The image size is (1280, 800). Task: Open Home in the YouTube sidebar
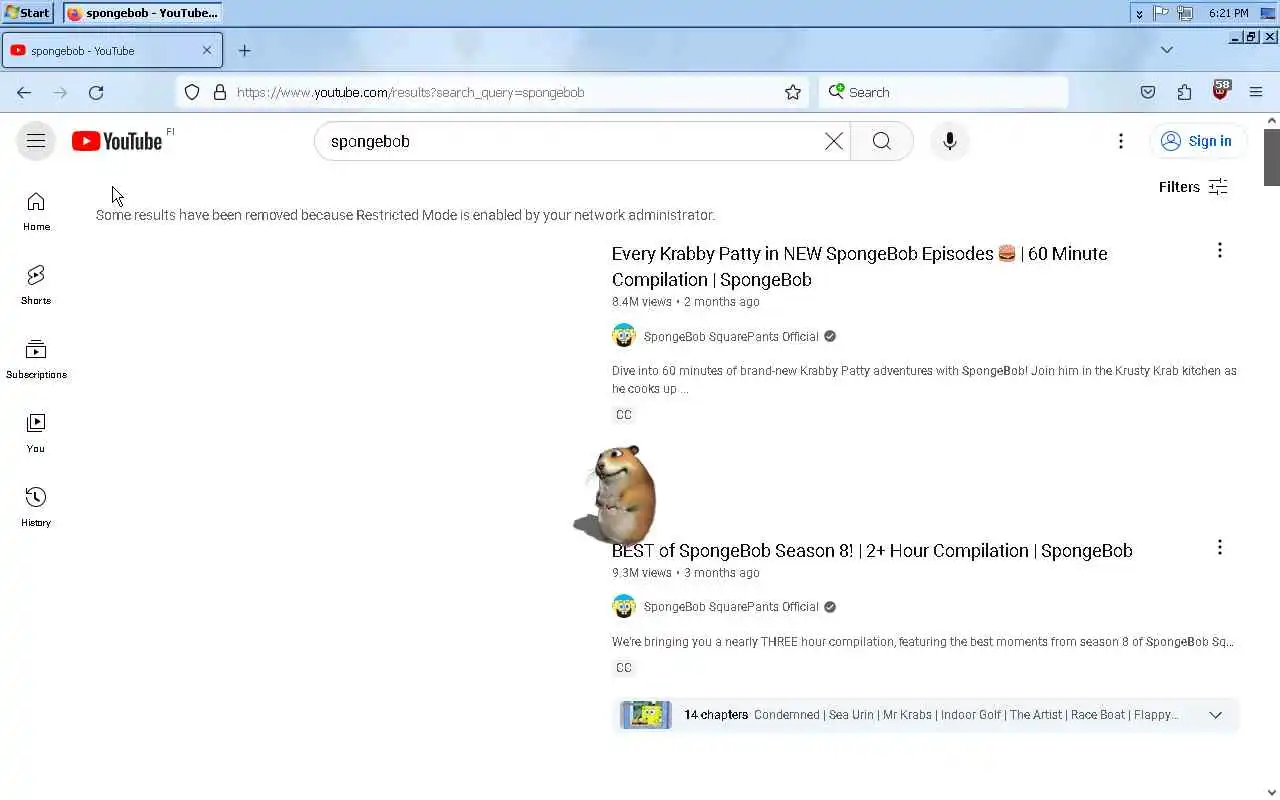(36, 211)
